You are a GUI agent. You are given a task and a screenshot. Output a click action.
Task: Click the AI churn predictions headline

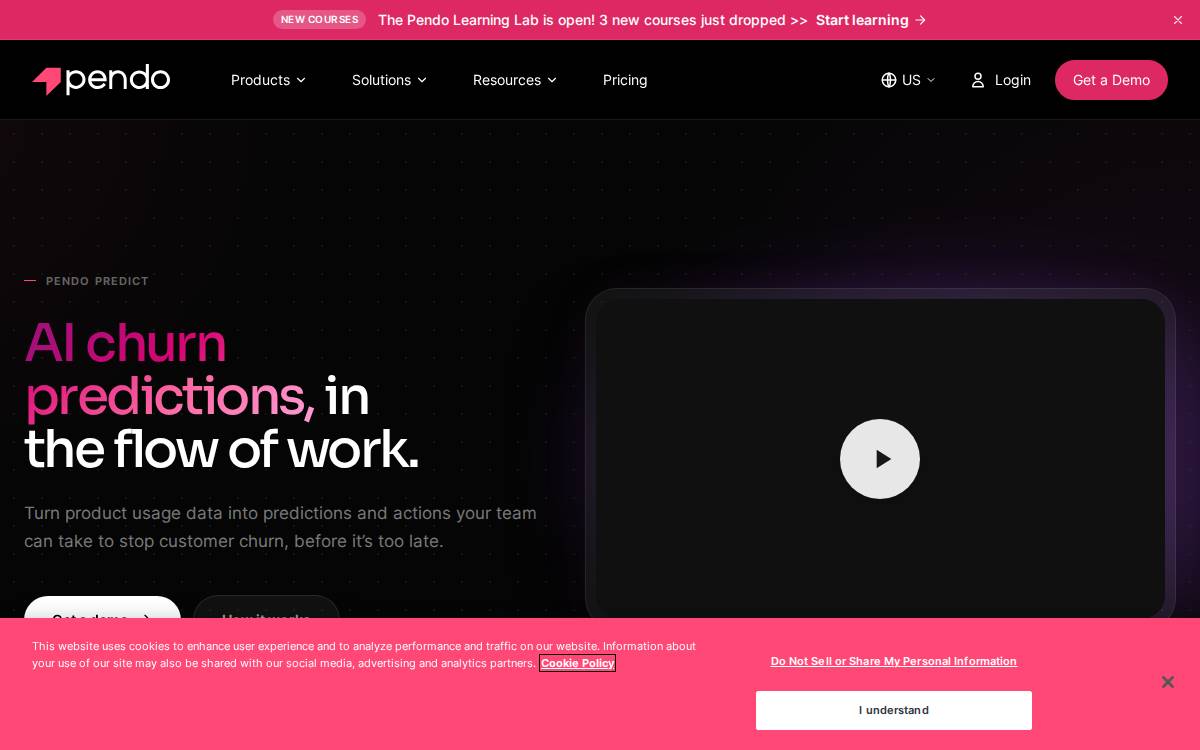coord(221,396)
